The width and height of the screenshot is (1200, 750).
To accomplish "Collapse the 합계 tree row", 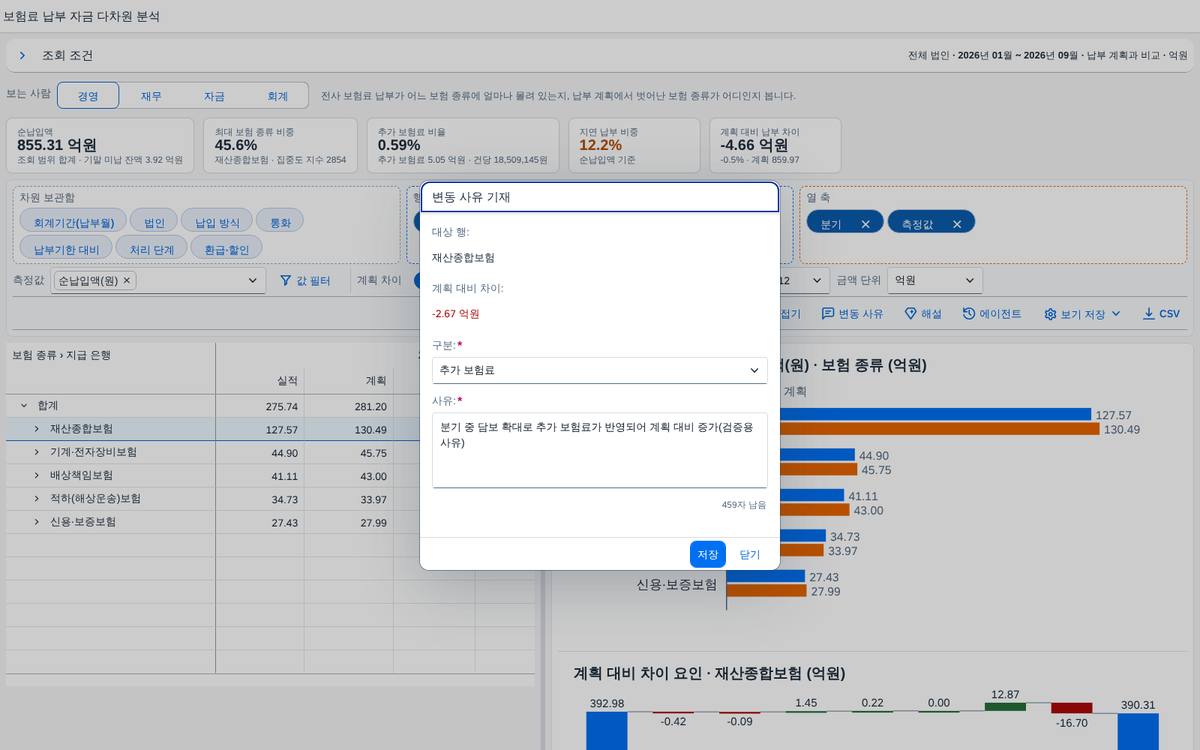I will [24, 406].
